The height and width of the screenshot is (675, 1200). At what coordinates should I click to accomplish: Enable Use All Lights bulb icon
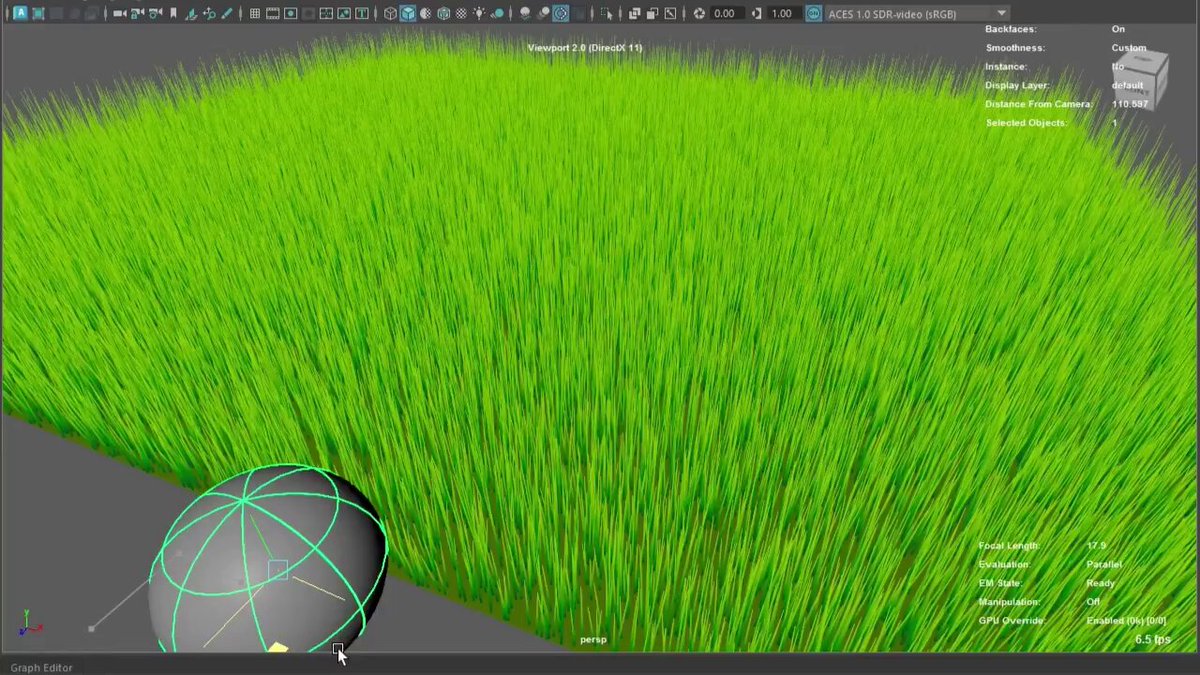(479, 14)
